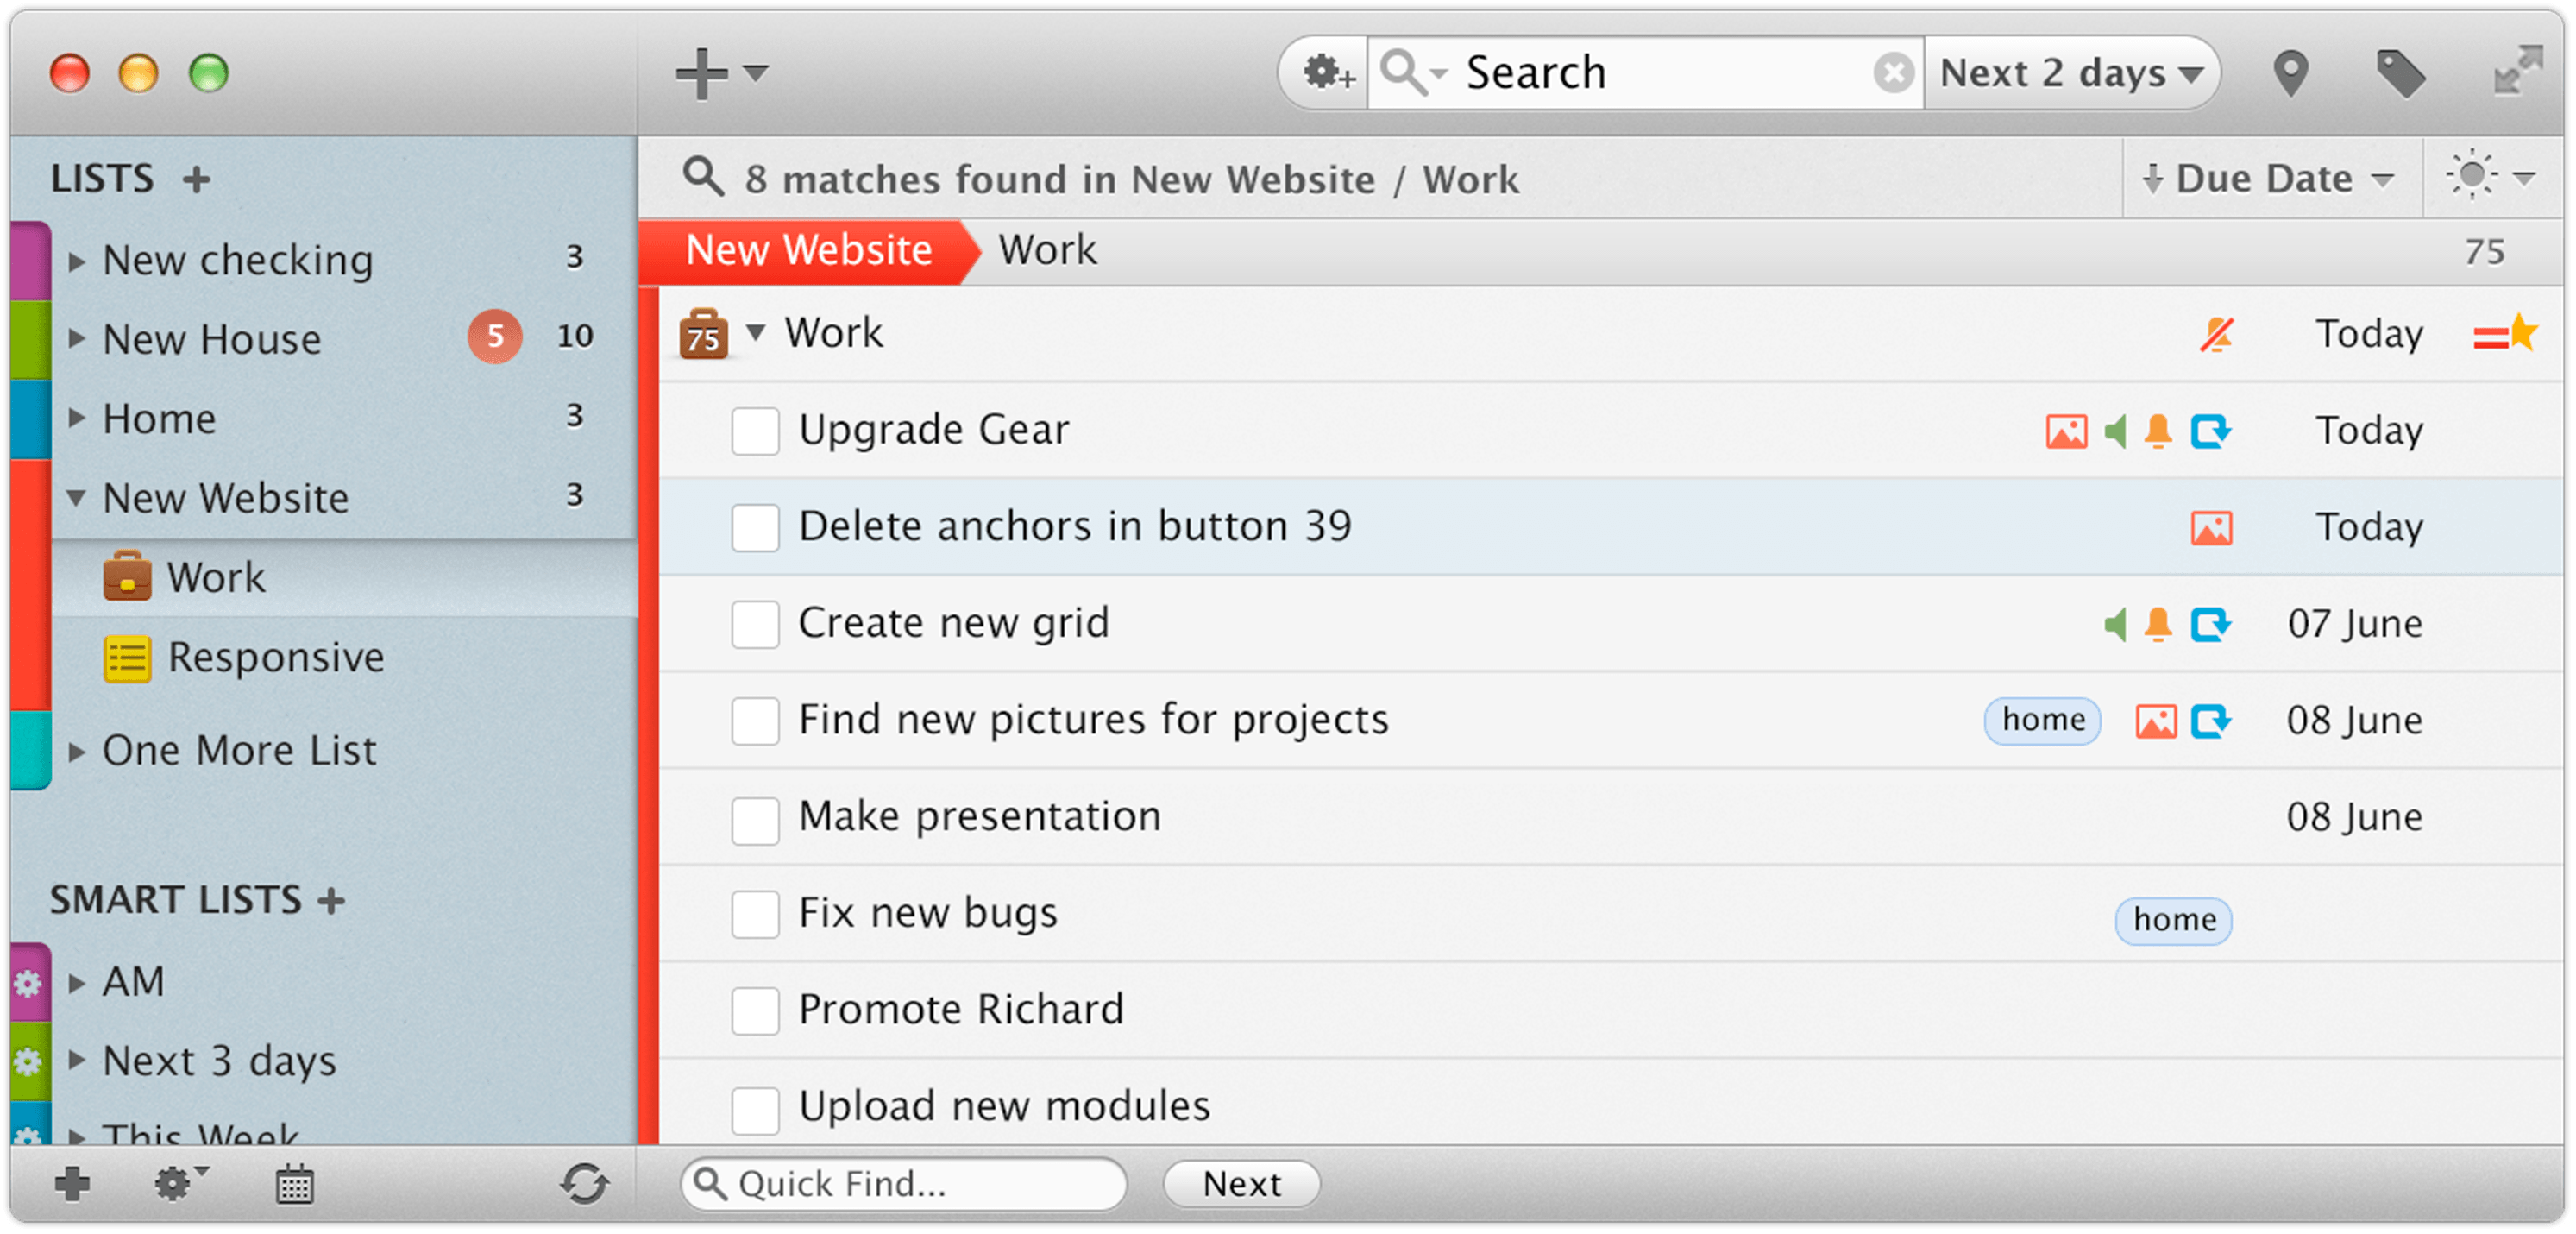Screen dimensions: 2576x1234
Task: Open the location filter icon in toolbar
Action: click(x=2291, y=72)
